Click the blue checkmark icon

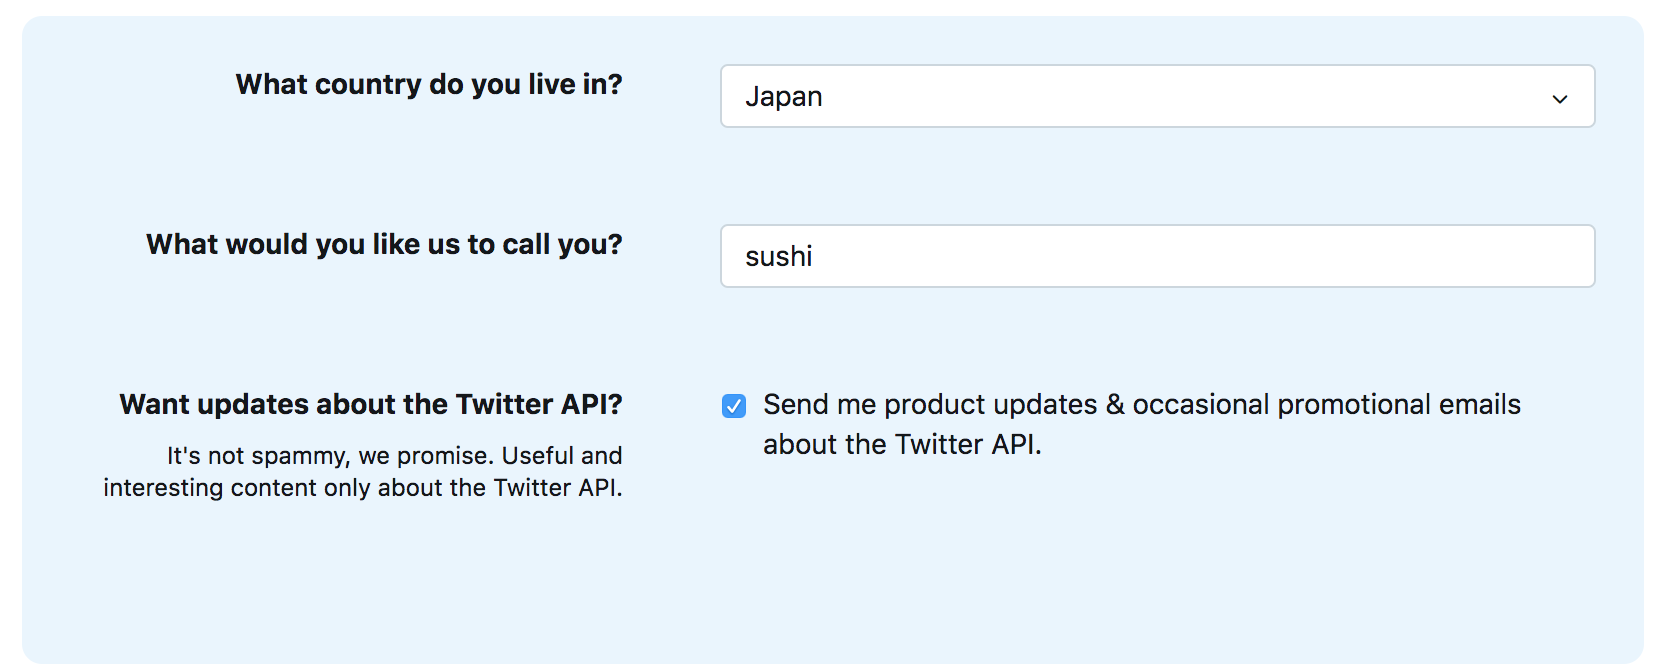(734, 405)
